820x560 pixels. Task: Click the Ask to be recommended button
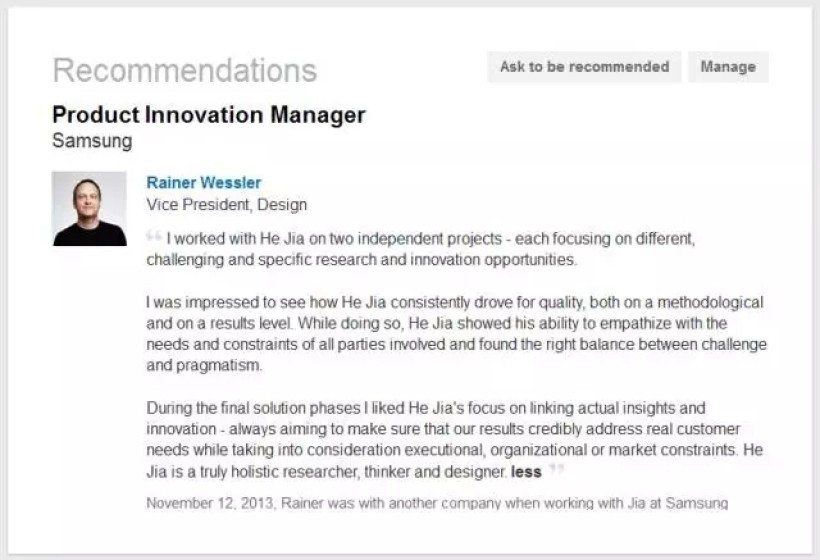click(x=584, y=67)
